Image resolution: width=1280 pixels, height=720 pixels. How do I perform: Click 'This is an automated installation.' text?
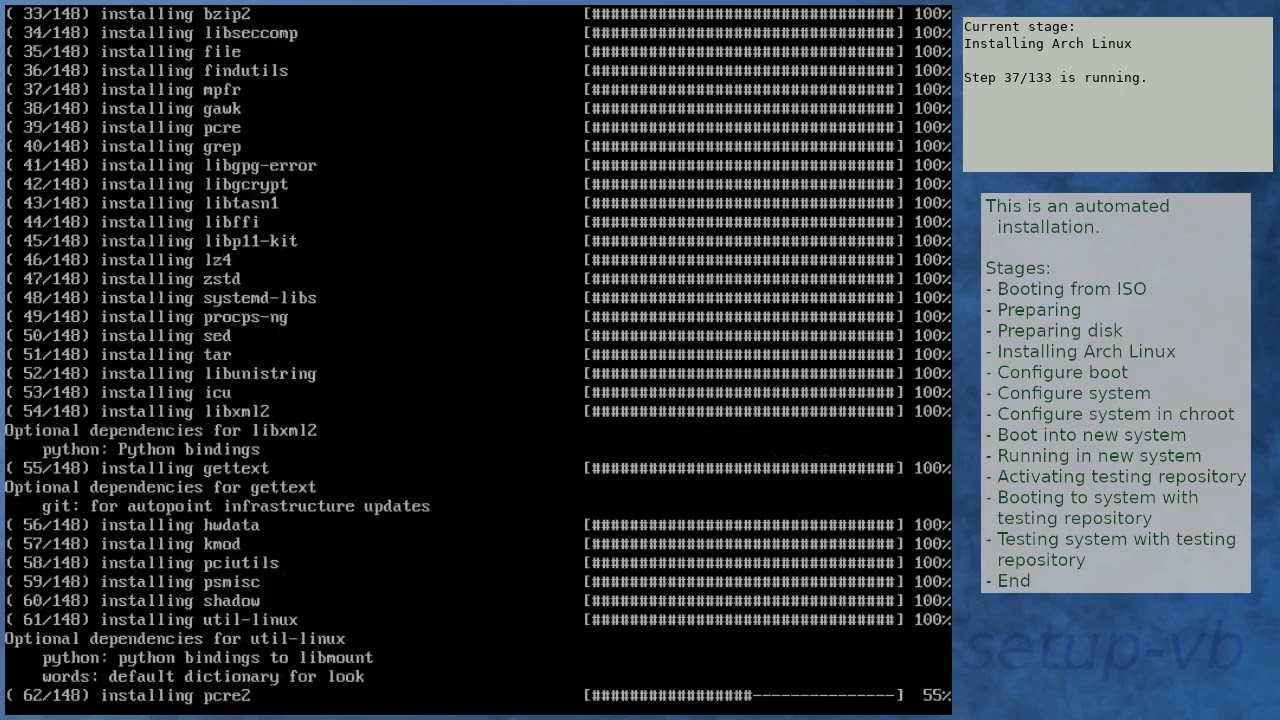click(x=1077, y=216)
